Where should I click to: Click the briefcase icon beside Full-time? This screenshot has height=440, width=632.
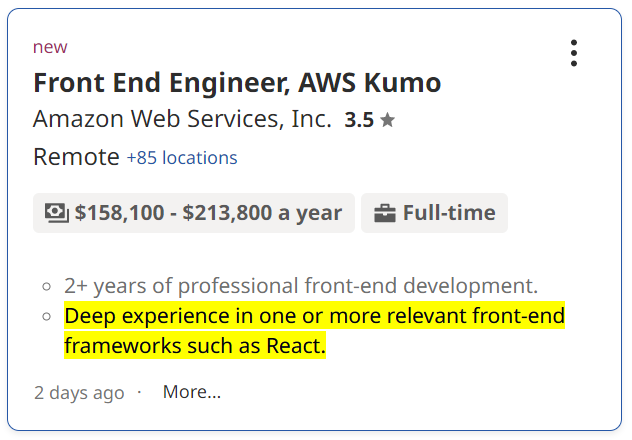tap(385, 213)
